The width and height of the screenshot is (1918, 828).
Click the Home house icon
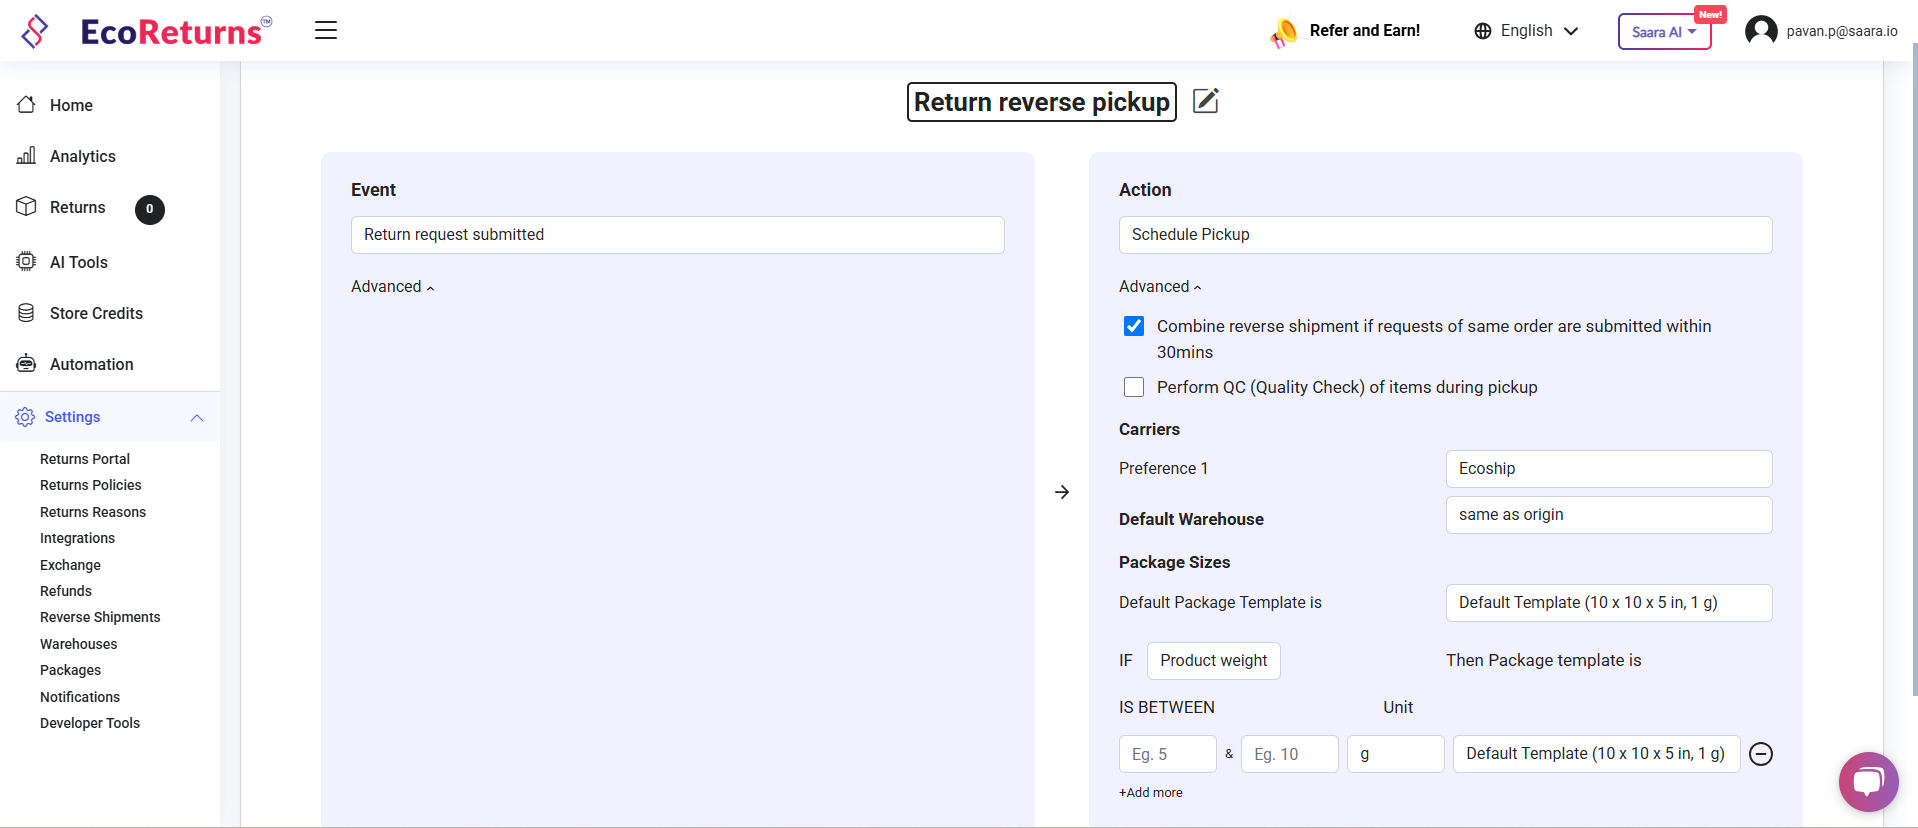pyautogui.click(x=27, y=105)
